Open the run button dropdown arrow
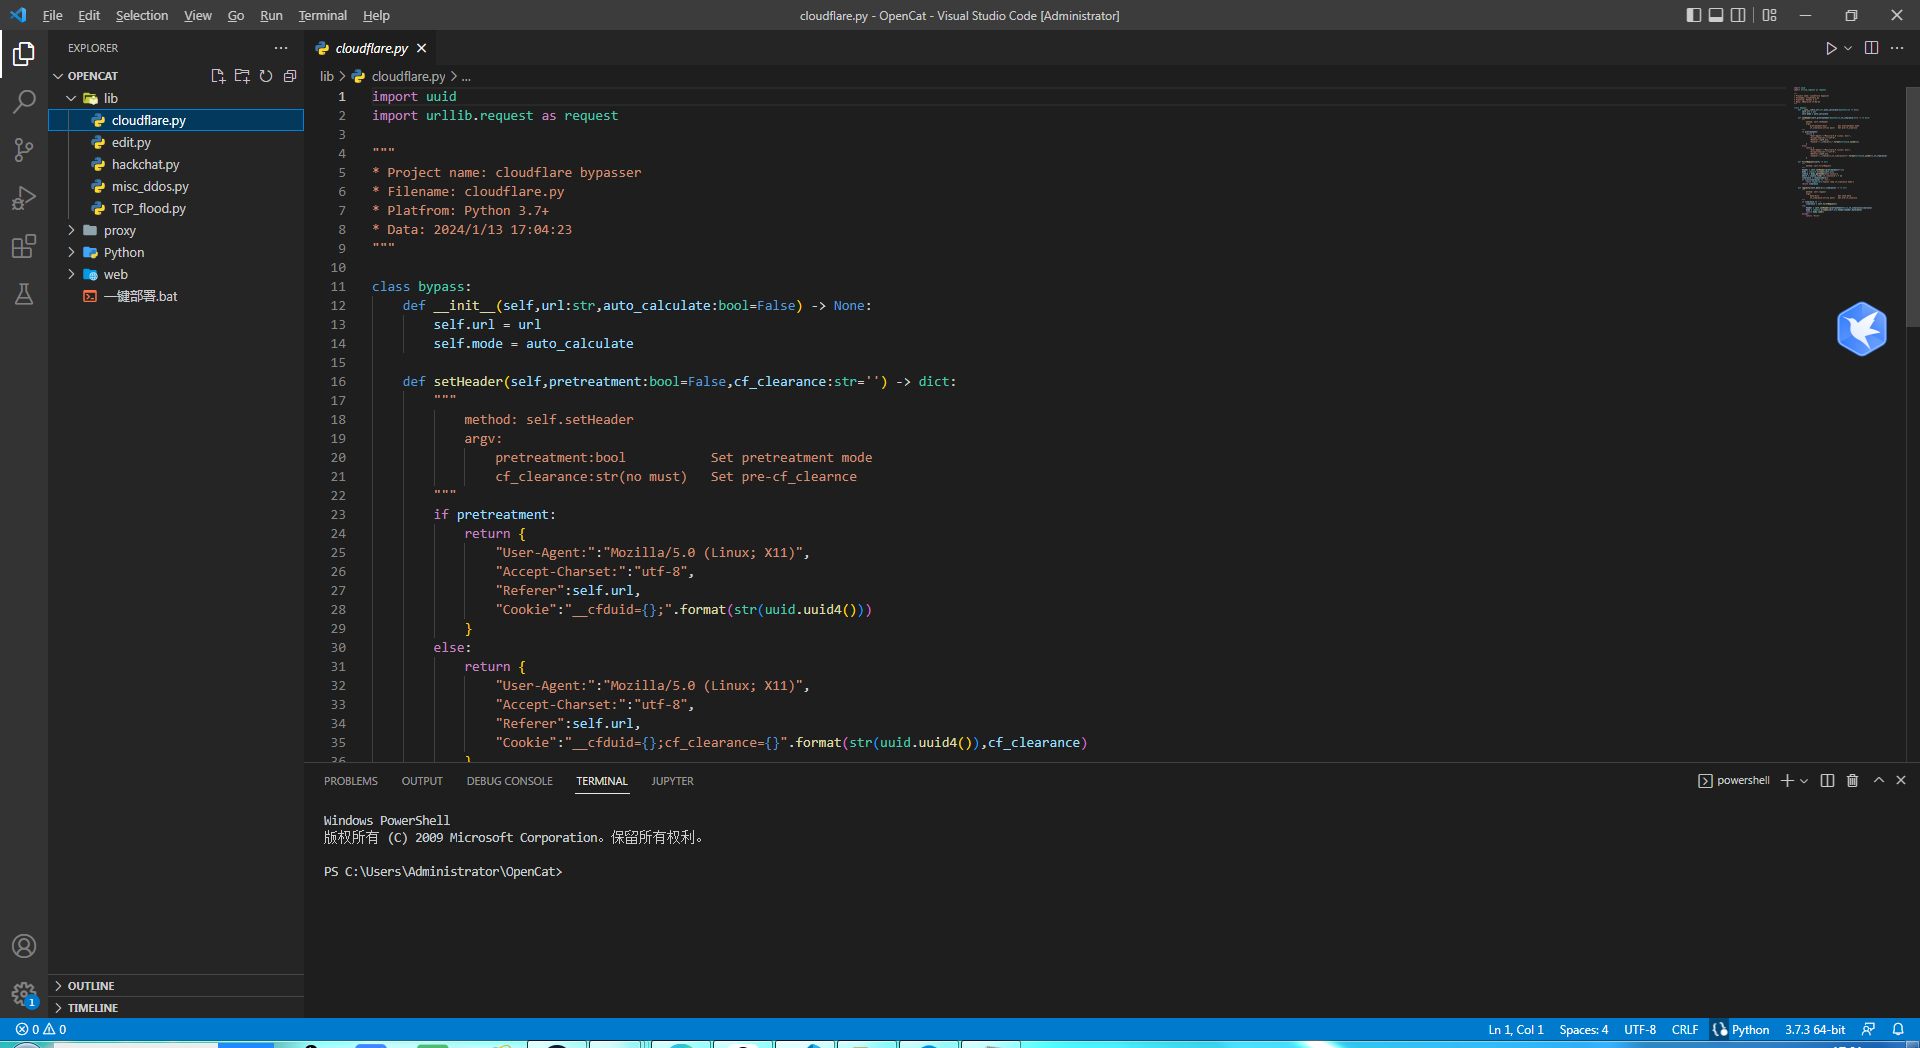Screen dimensions: 1920x1048 (x=1848, y=48)
